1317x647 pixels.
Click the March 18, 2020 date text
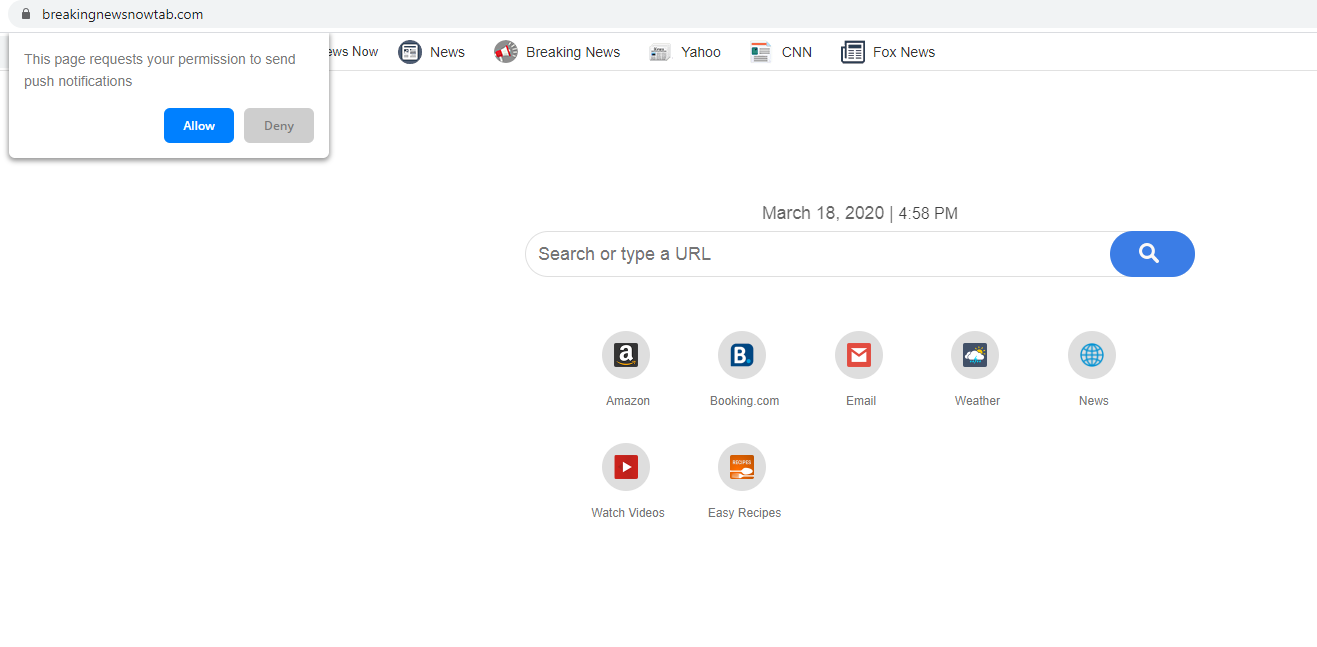pos(823,213)
